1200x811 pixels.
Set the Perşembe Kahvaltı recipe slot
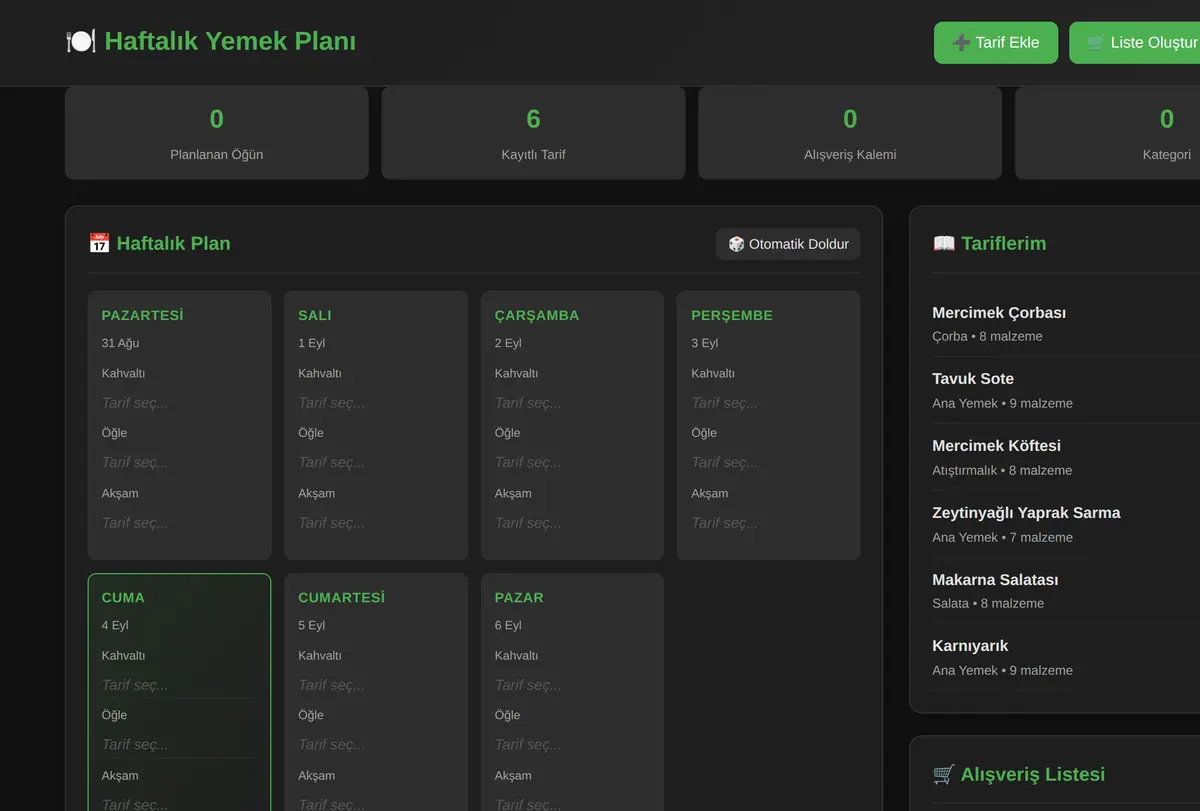tap(769, 403)
